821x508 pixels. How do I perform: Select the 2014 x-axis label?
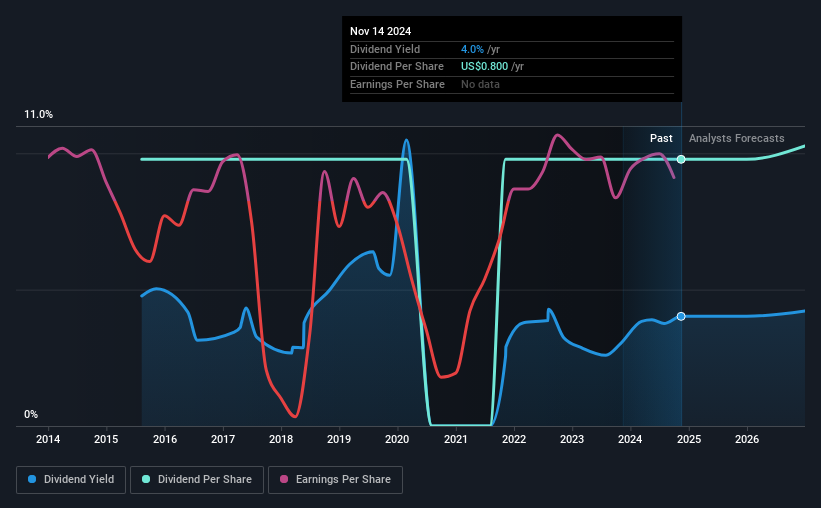[48, 439]
